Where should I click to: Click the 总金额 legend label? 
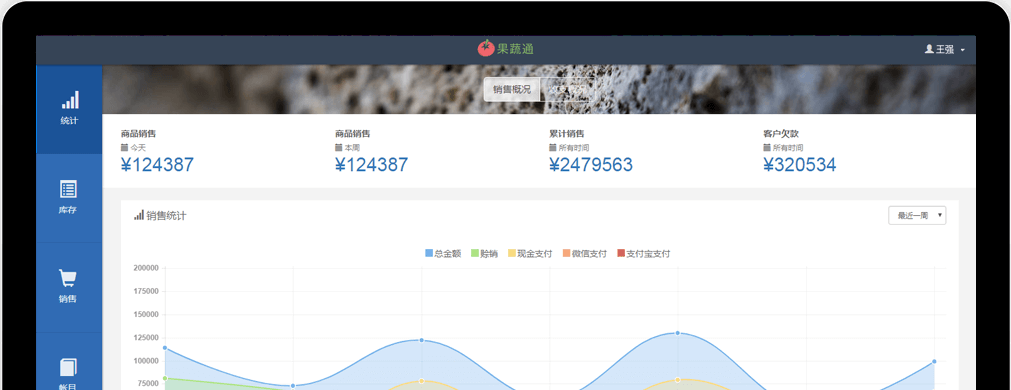coord(447,254)
